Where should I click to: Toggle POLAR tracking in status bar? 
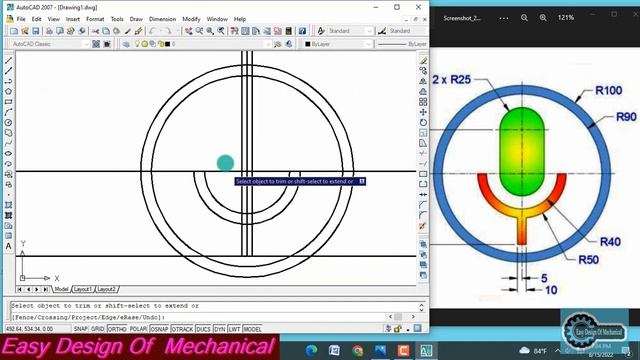138,329
